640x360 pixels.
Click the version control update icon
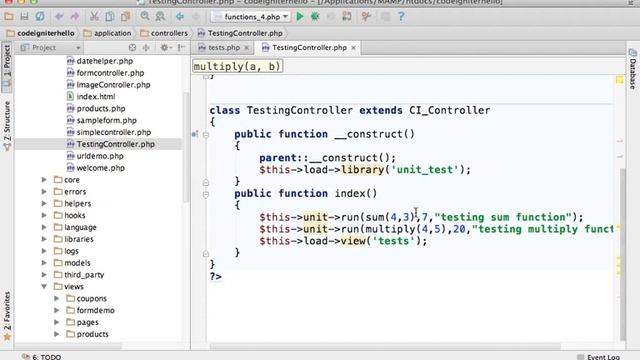point(347,17)
